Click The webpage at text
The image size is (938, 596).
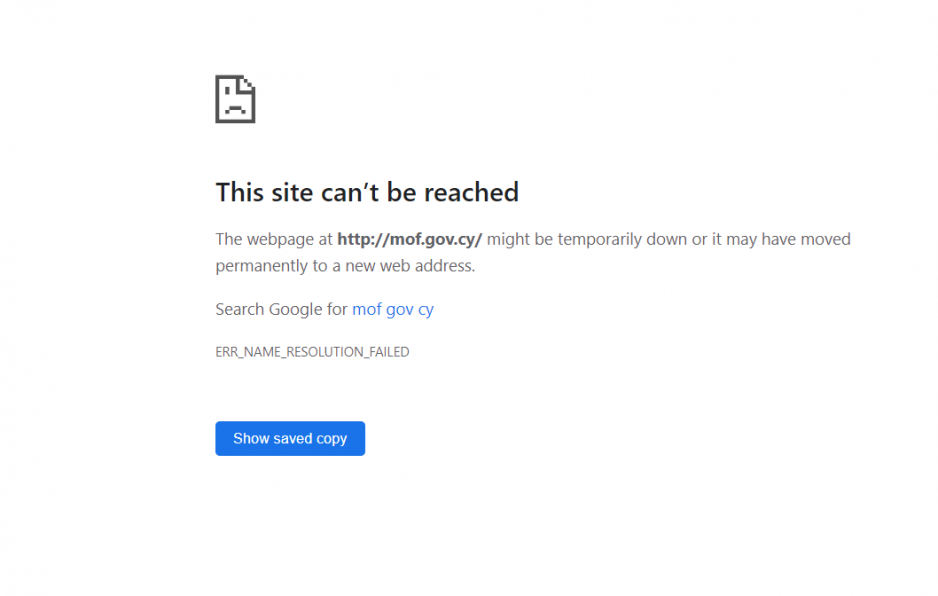[x=274, y=239]
